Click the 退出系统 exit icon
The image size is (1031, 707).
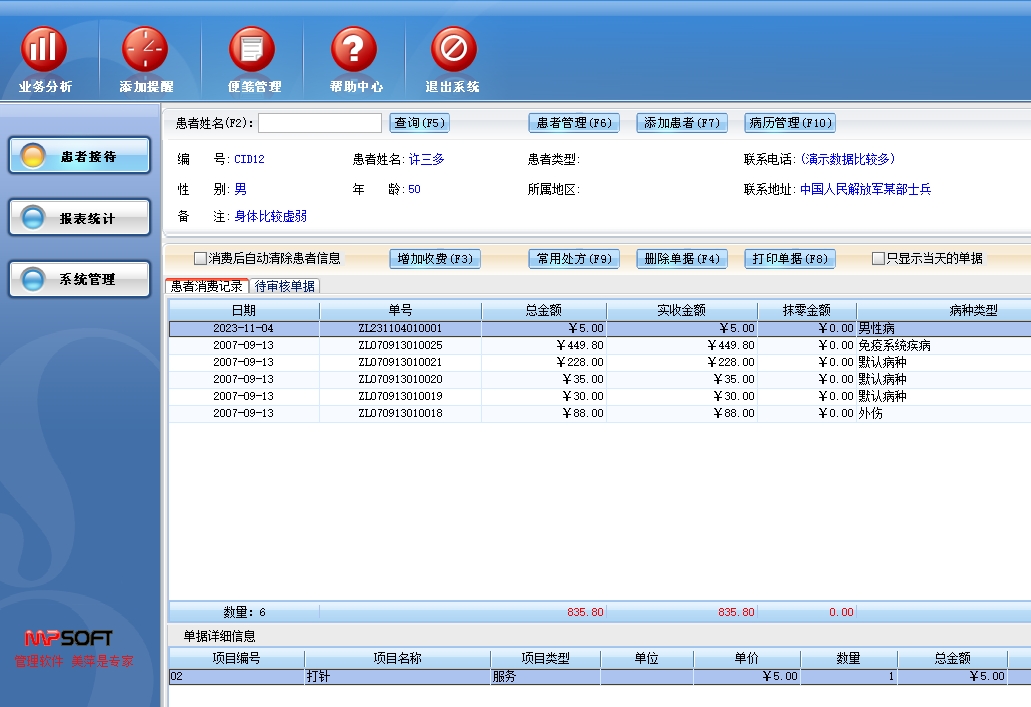tap(453, 50)
